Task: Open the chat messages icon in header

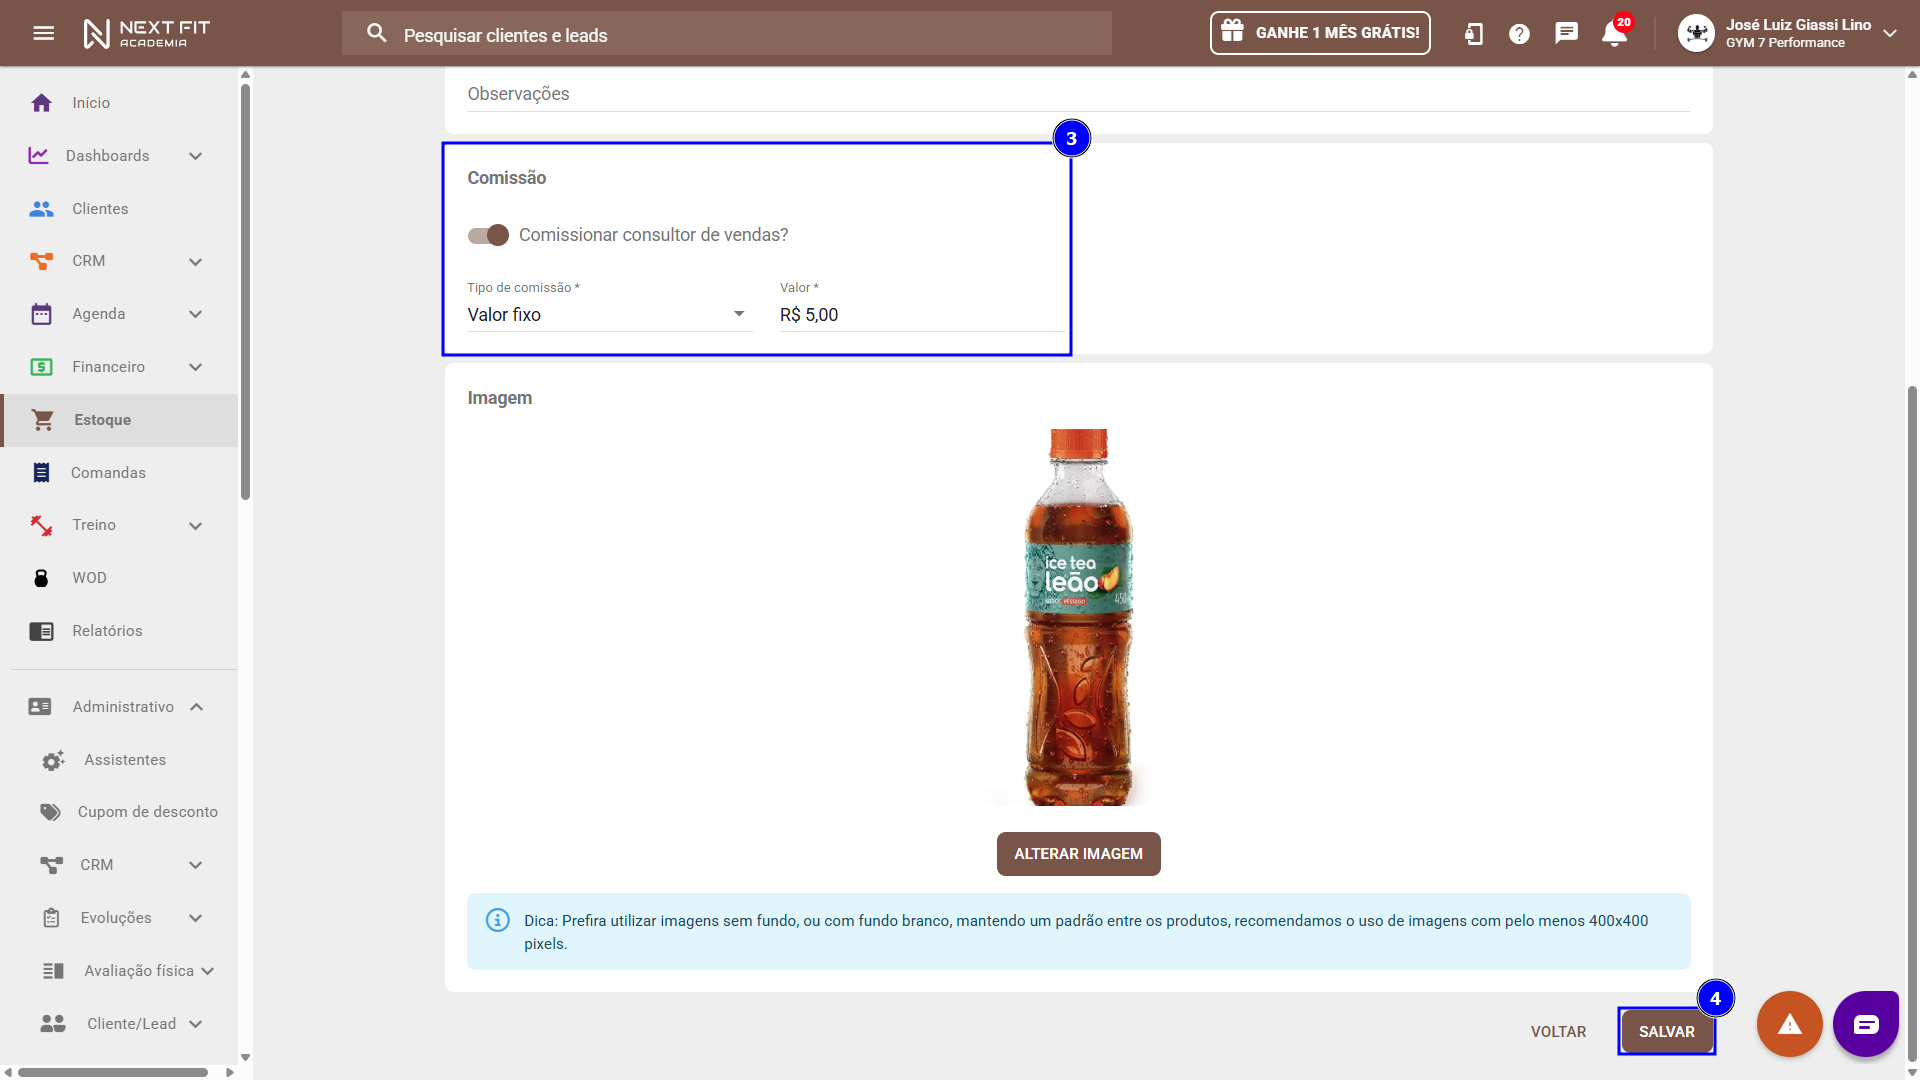Action: tap(1566, 33)
